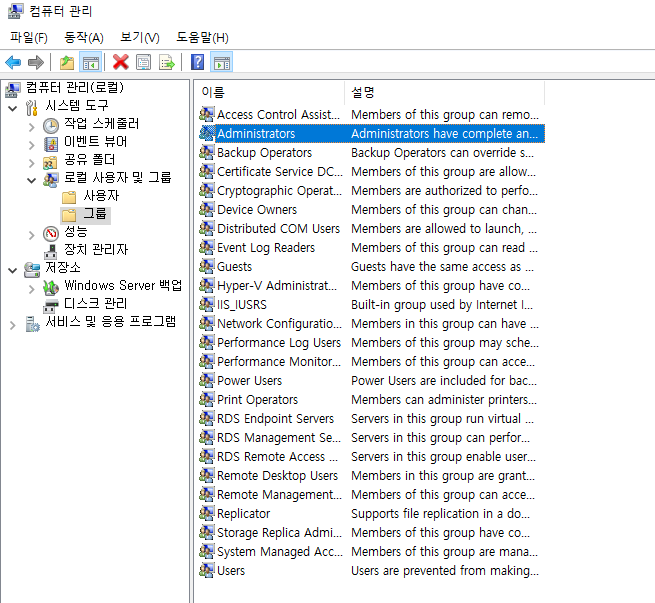The image size is (655, 603).
Task: Collapse the 로컬 사용자 및 그룹 node
Action: [x=31, y=180]
